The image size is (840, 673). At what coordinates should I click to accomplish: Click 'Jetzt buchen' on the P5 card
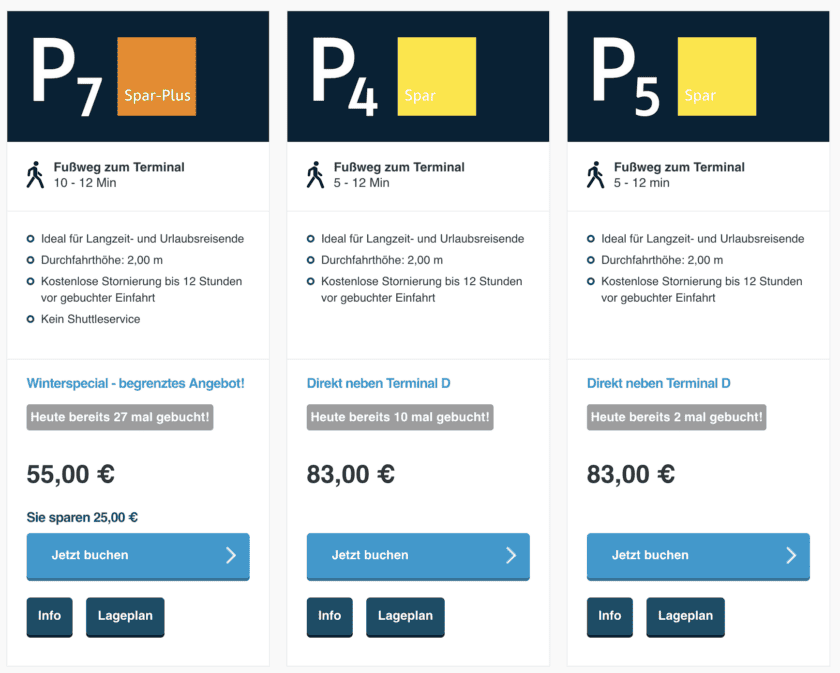coord(698,555)
